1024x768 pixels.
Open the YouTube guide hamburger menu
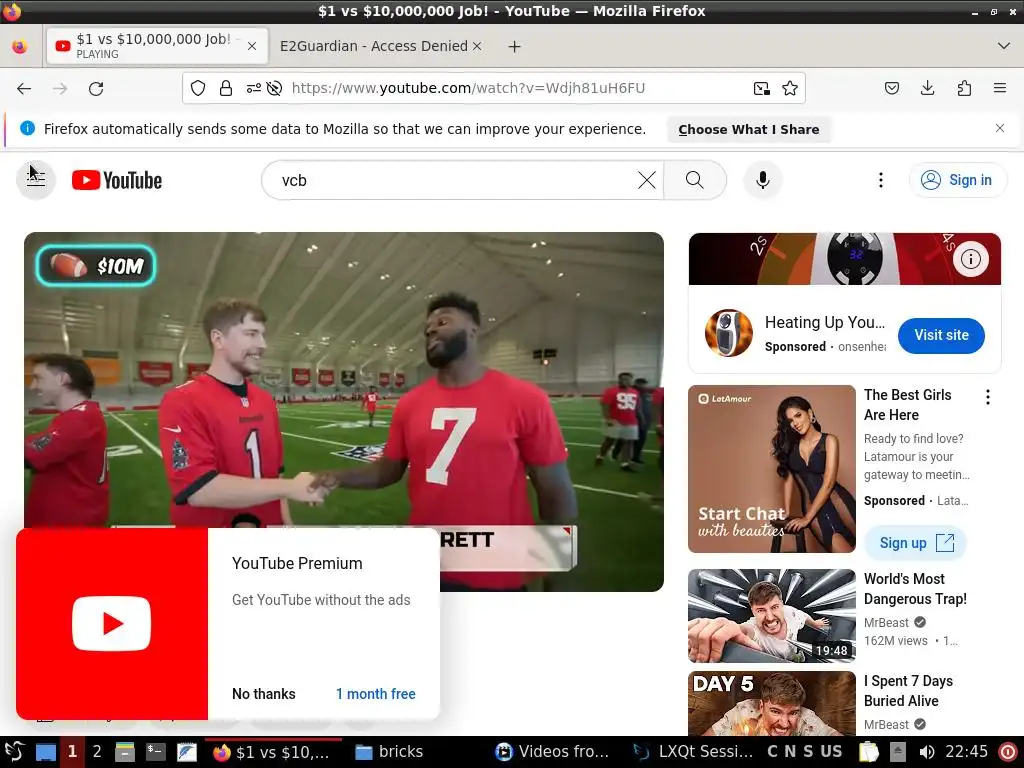coord(36,180)
